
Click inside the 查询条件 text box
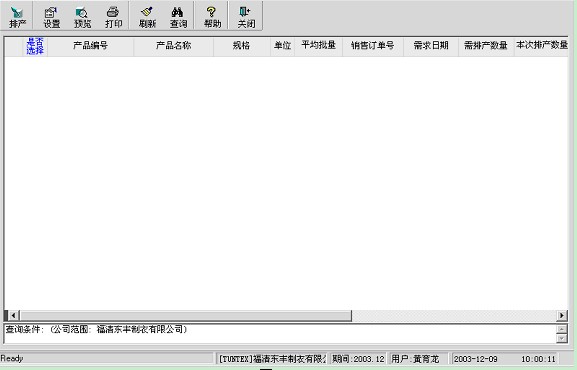tap(280, 334)
